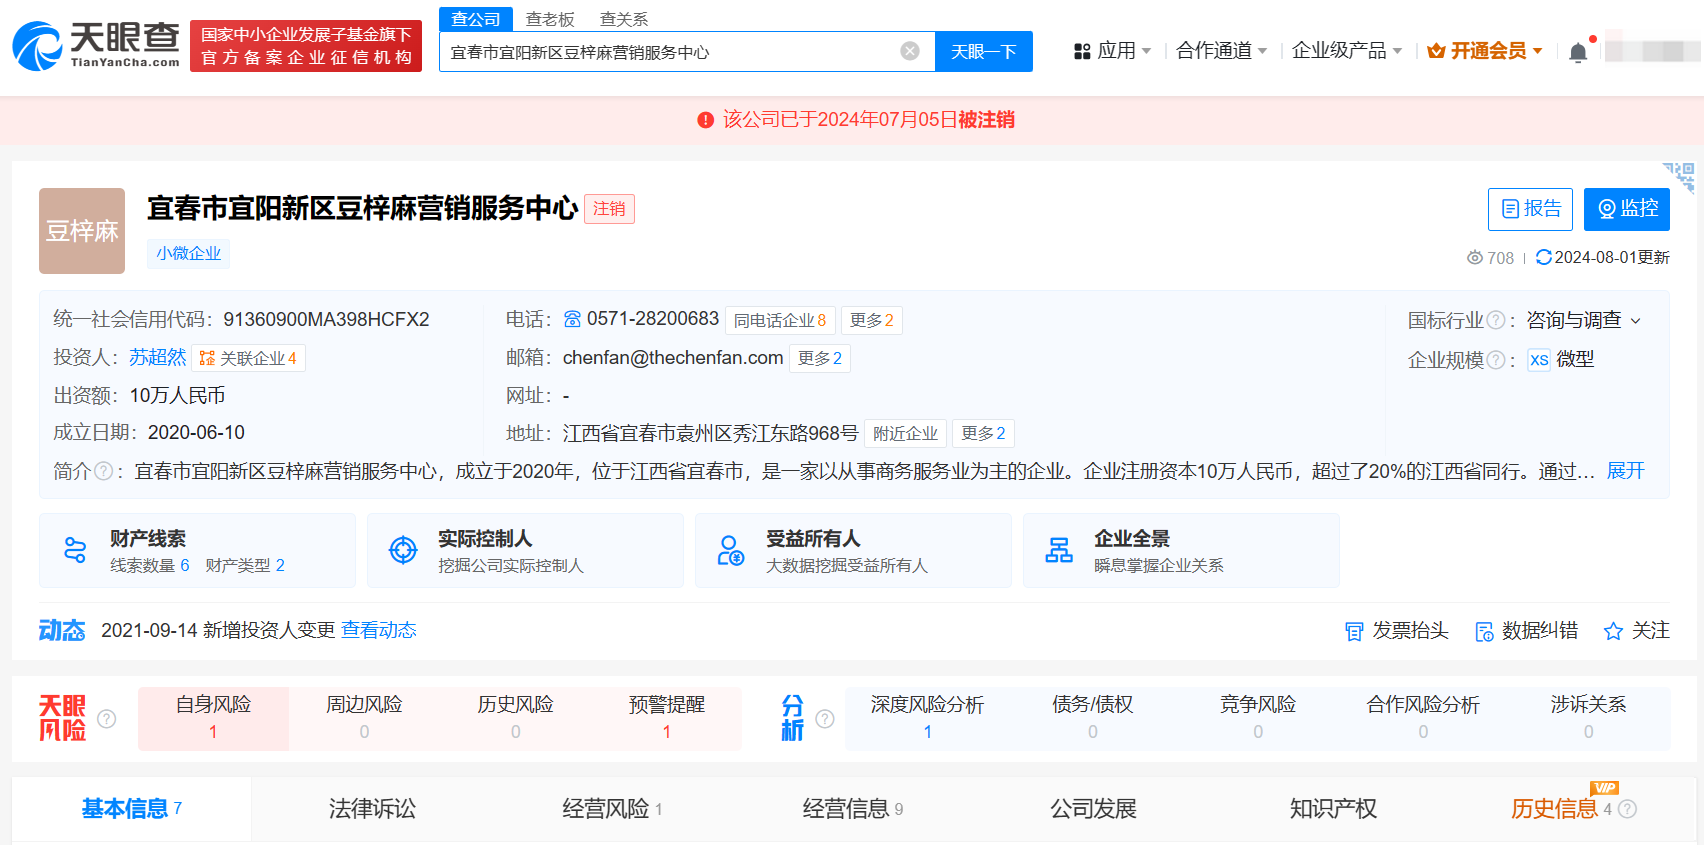Switch to the 法律诉讼 tab
Image resolution: width=1704 pixels, height=845 pixels.
point(372,808)
